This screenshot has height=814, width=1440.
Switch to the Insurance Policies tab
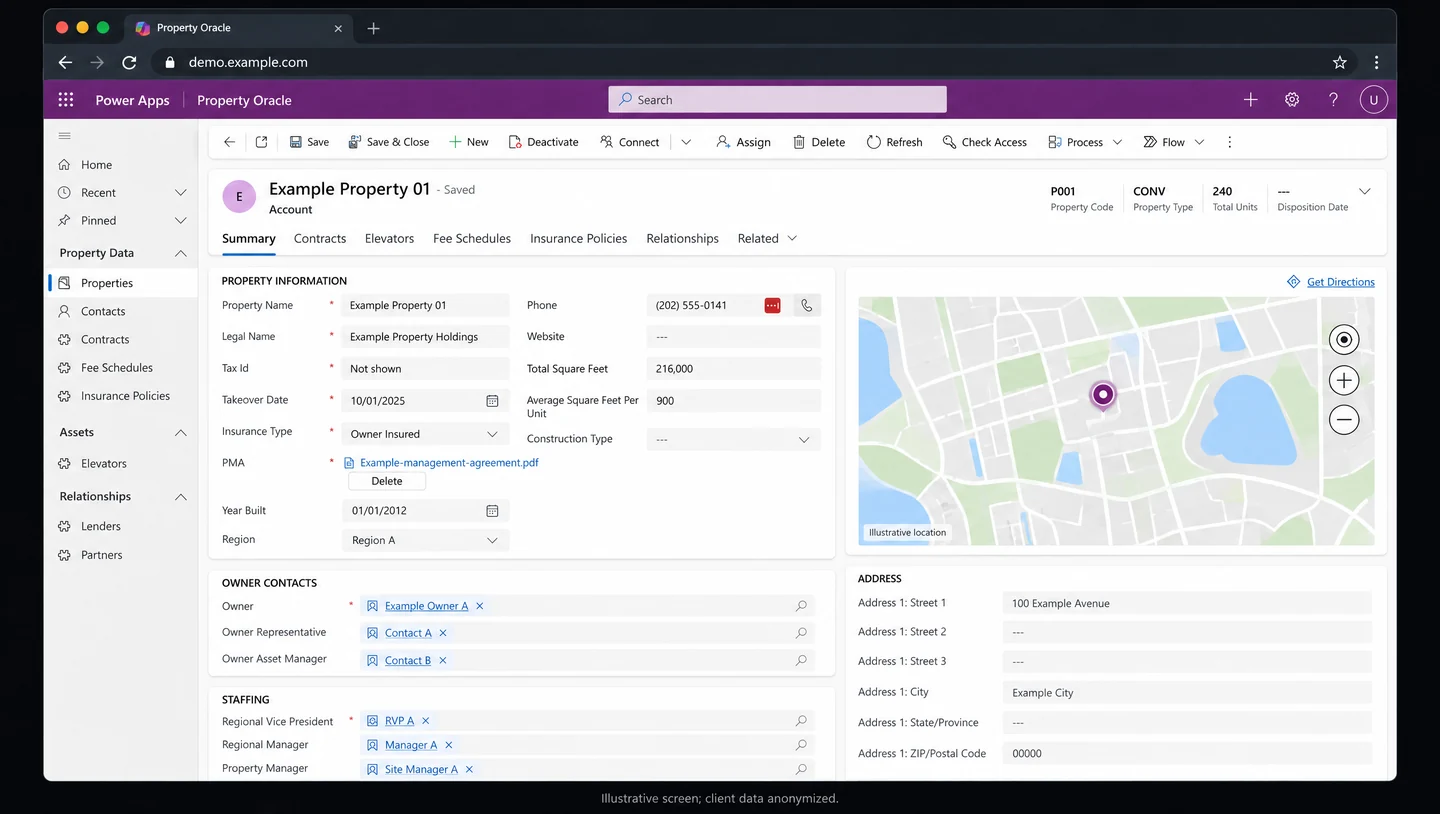579,239
